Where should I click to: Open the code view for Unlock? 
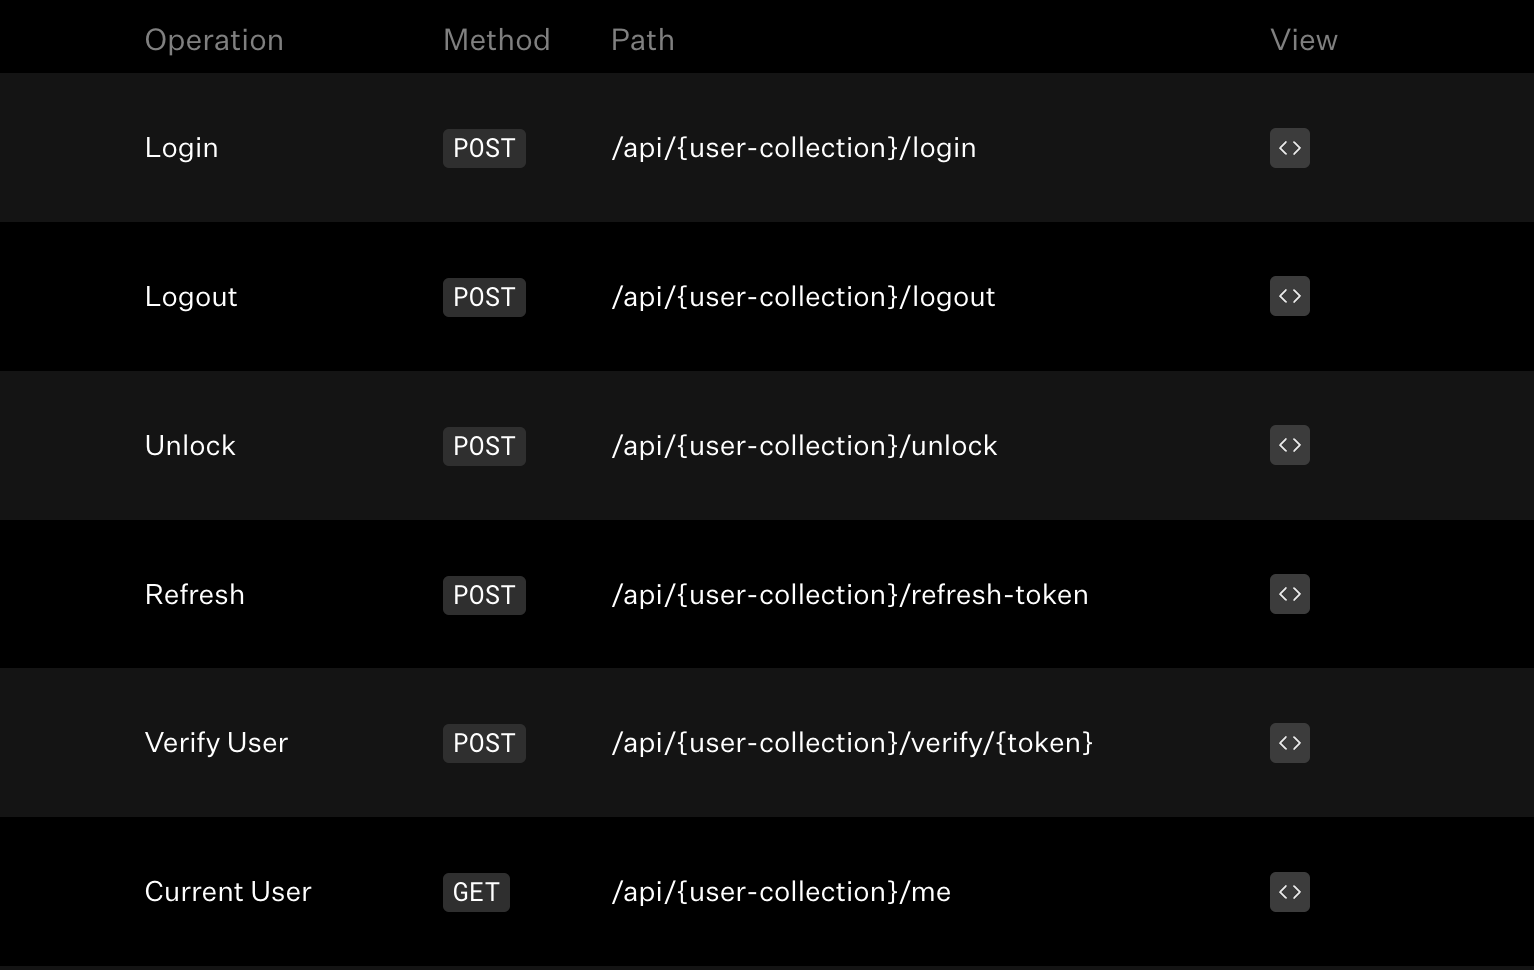tap(1289, 445)
